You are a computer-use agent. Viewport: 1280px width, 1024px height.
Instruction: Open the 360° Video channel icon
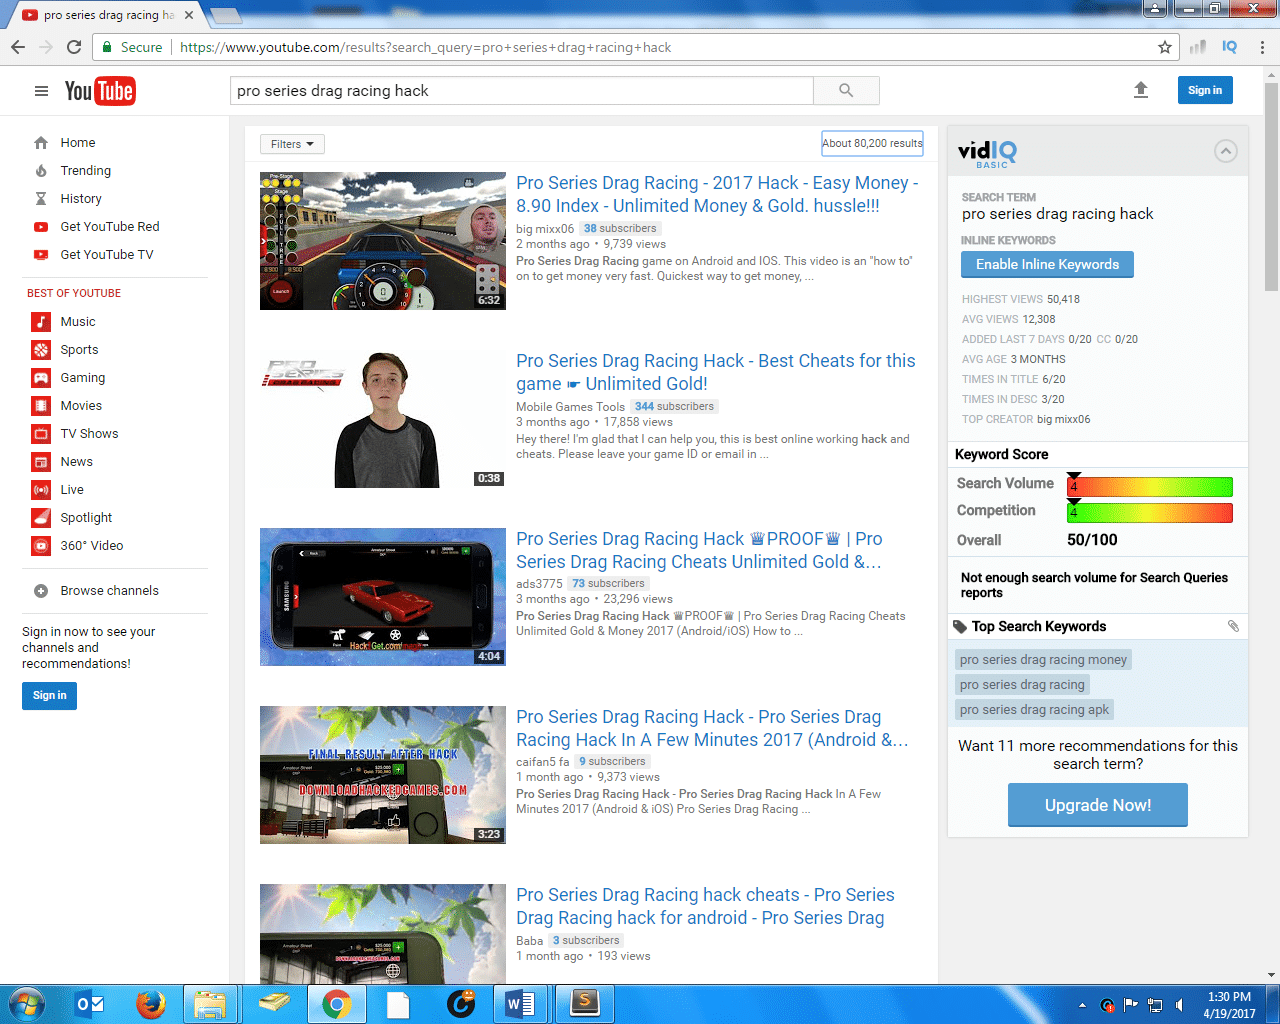tap(41, 546)
